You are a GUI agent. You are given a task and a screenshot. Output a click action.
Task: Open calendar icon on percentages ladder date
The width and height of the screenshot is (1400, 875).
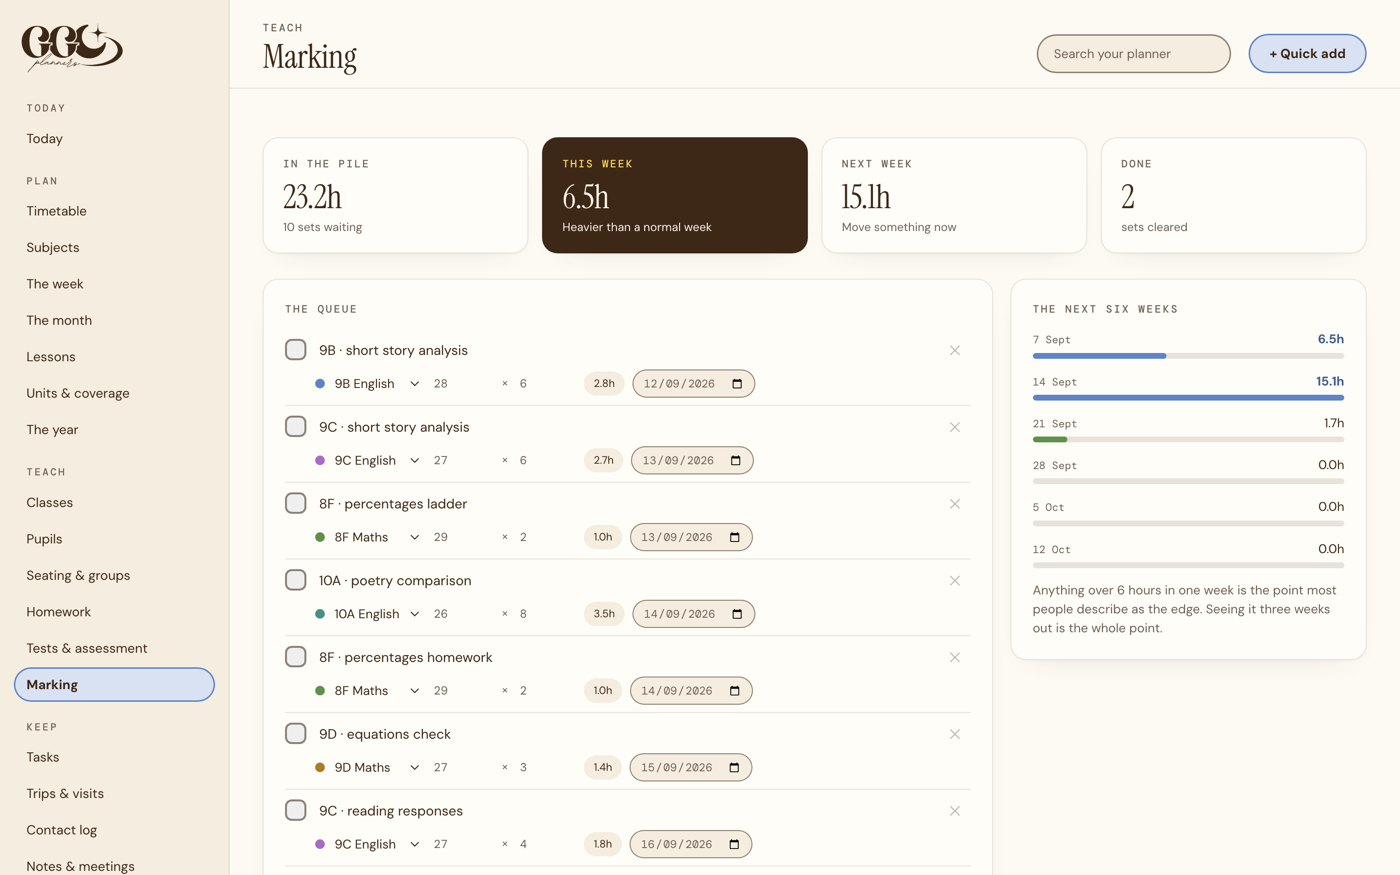pyautogui.click(x=735, y=537)
